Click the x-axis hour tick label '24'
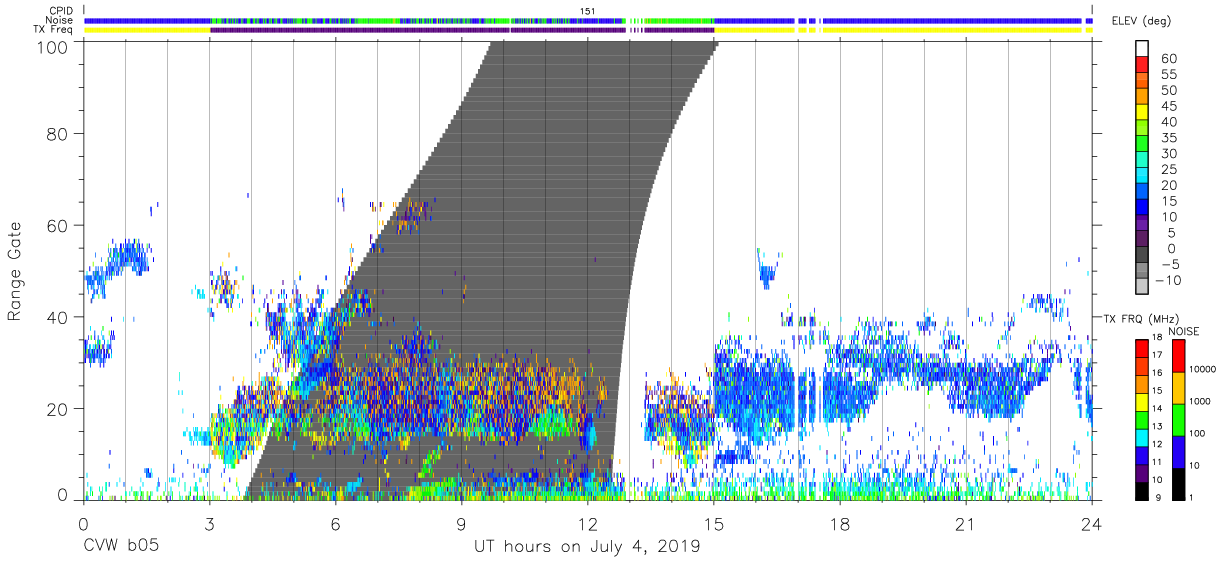The image size is (1228, 567). click(1092, 524)
